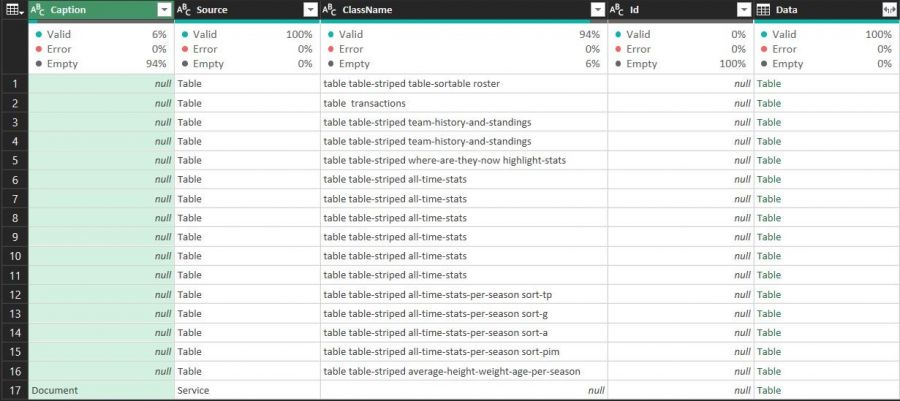Open the Caption column filter dropdown
Image resolution: width=900 pixels, height=401 pixels.
coord(164,10)
